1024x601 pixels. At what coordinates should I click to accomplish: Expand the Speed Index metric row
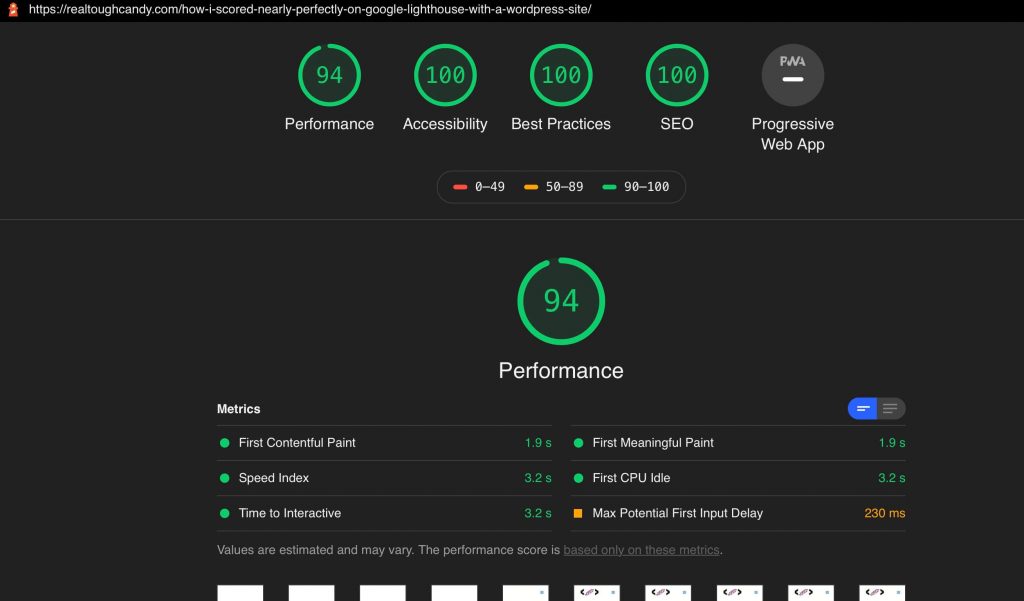tap(384, 478)
